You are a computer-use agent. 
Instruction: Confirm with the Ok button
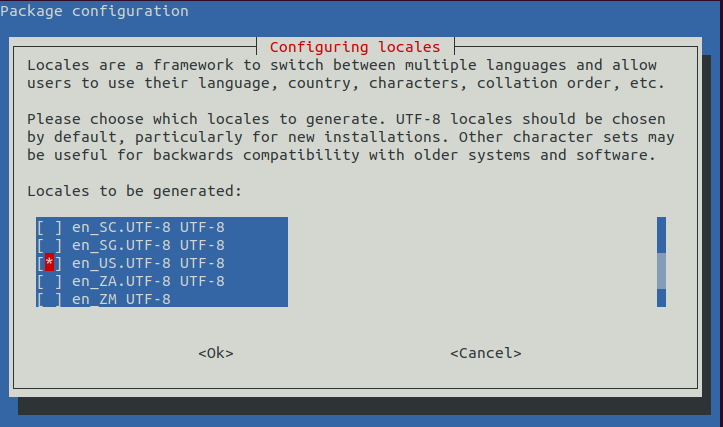[x=216, y=353]
